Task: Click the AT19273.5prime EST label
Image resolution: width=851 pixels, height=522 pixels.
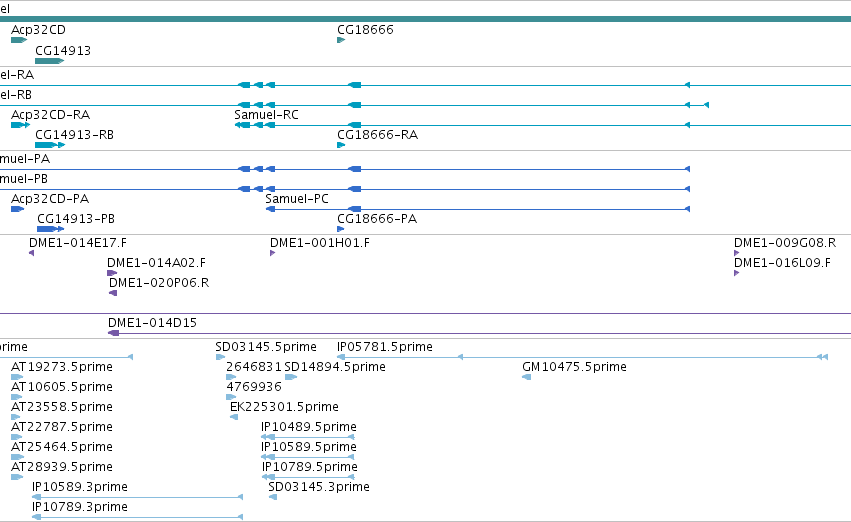Action: [x=62, y=367]
